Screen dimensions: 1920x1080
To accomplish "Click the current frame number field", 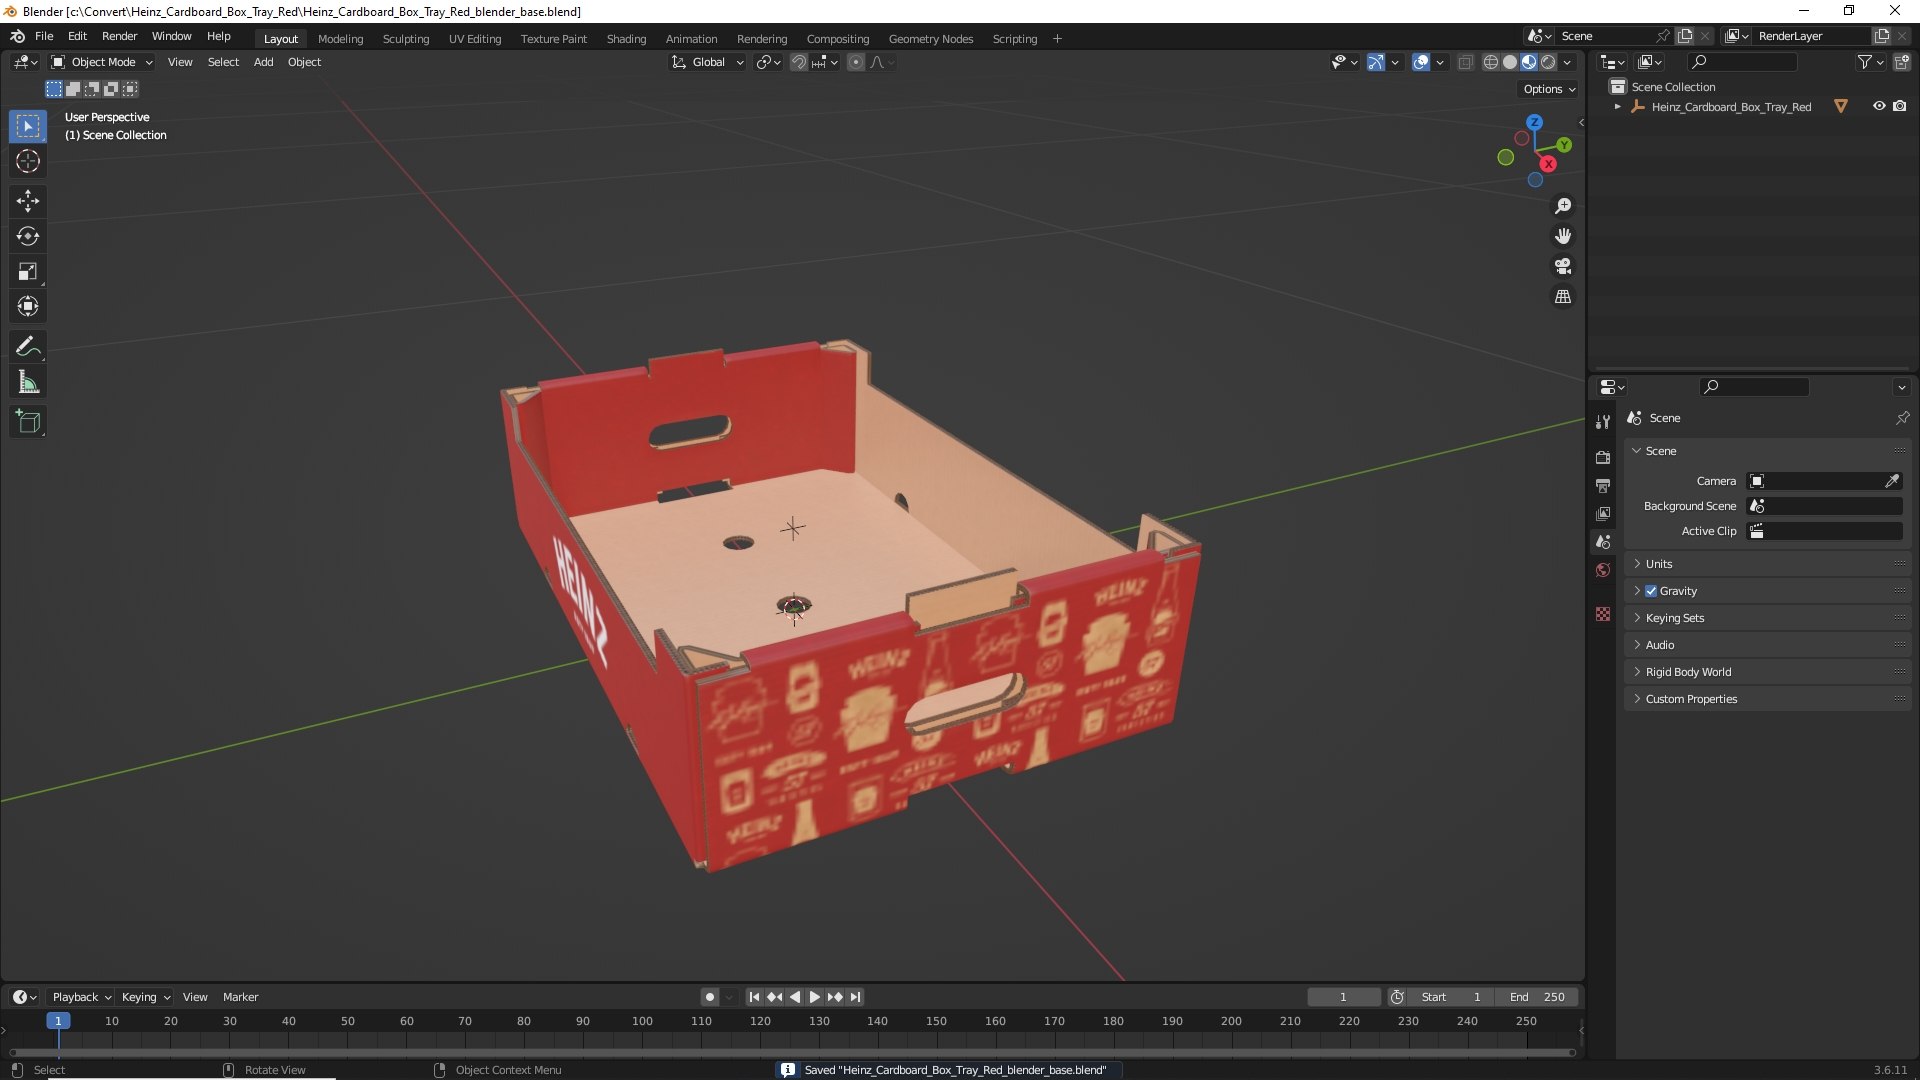I will point(1343,997).
